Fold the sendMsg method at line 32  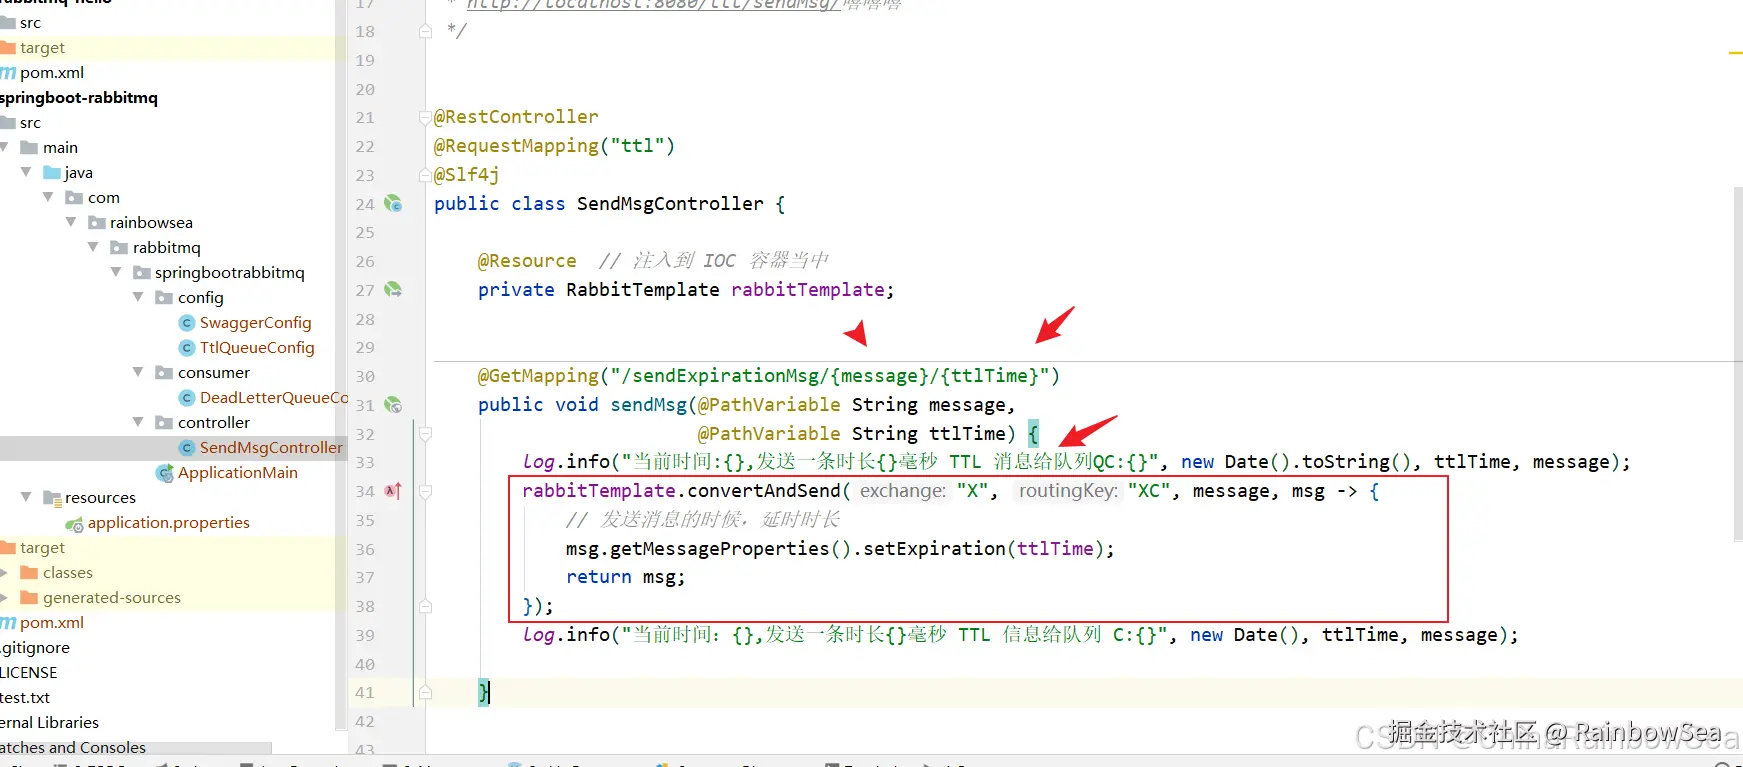425,434
